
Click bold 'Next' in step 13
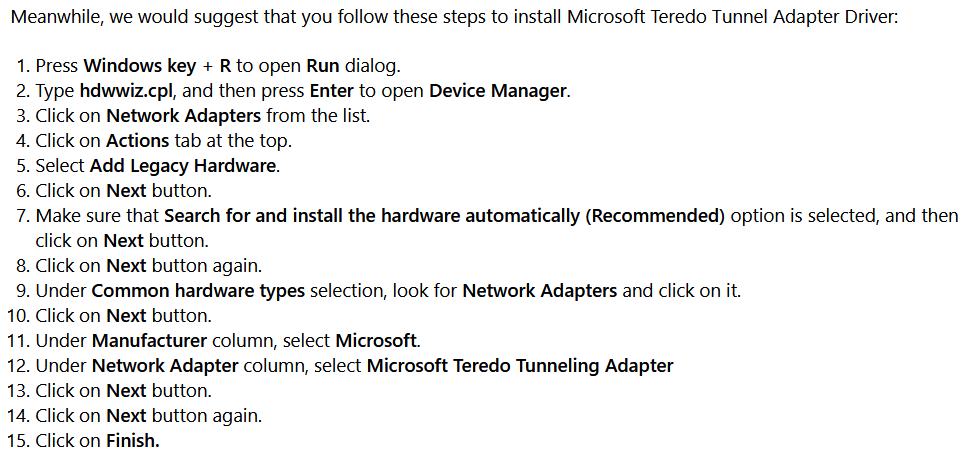(x=126, y=391)
